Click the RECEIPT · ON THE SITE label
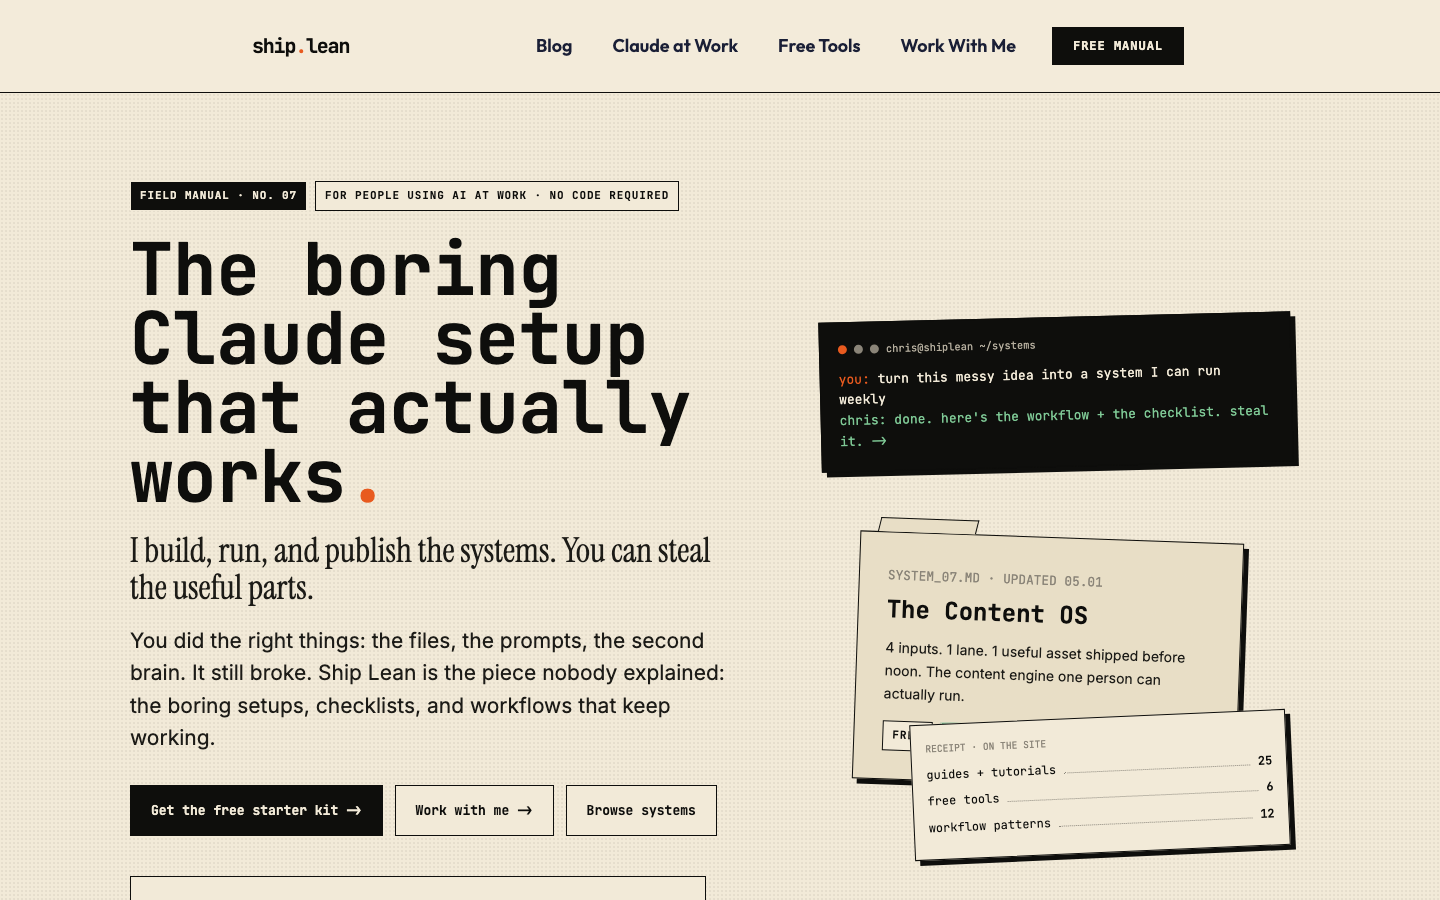Image resolution: width=1440 pixels, height=900 pixels. coord(985,746)
